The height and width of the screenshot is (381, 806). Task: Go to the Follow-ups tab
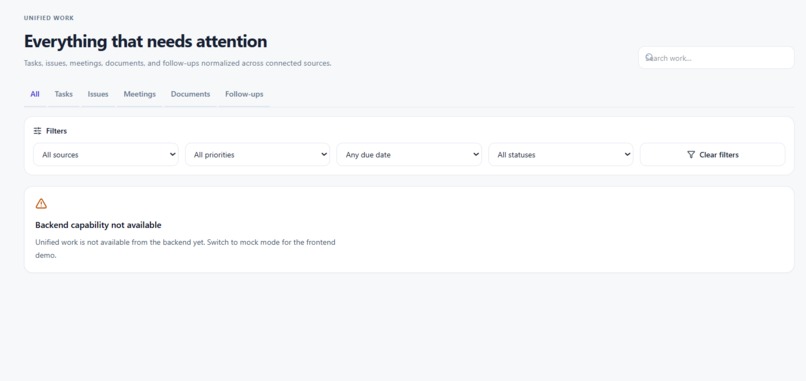(244, 95)
